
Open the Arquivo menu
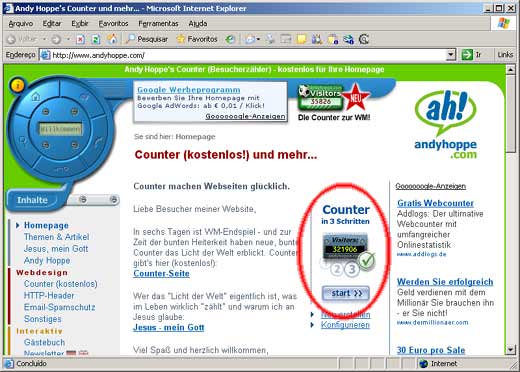[x=21, y=24]
